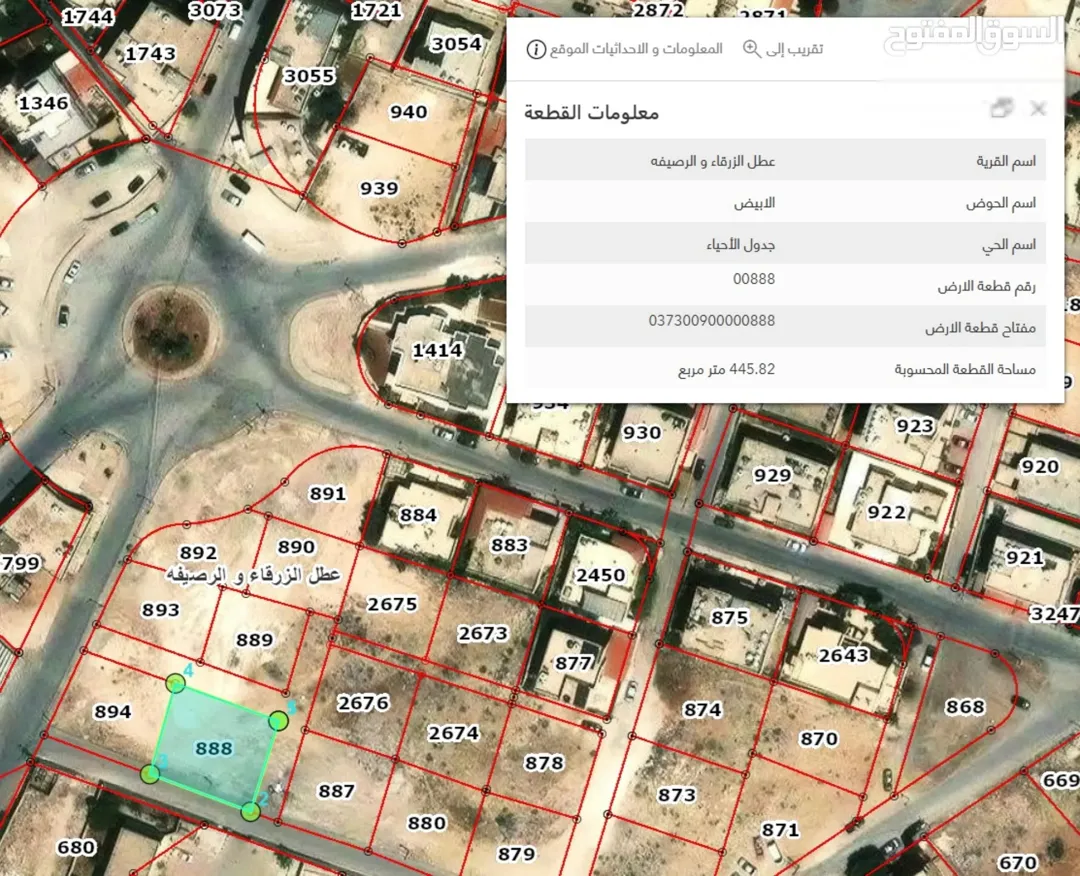
Task: Select parcel 2673 on the map
Action: pyautogui.click(x=483, y=633)
